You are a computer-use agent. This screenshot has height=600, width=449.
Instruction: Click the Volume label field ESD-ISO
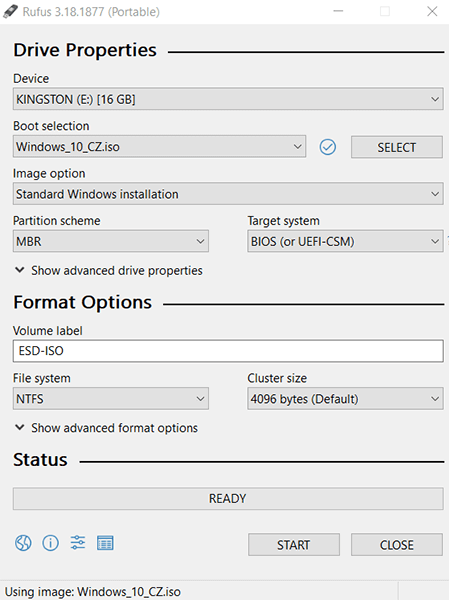point(228,351)
